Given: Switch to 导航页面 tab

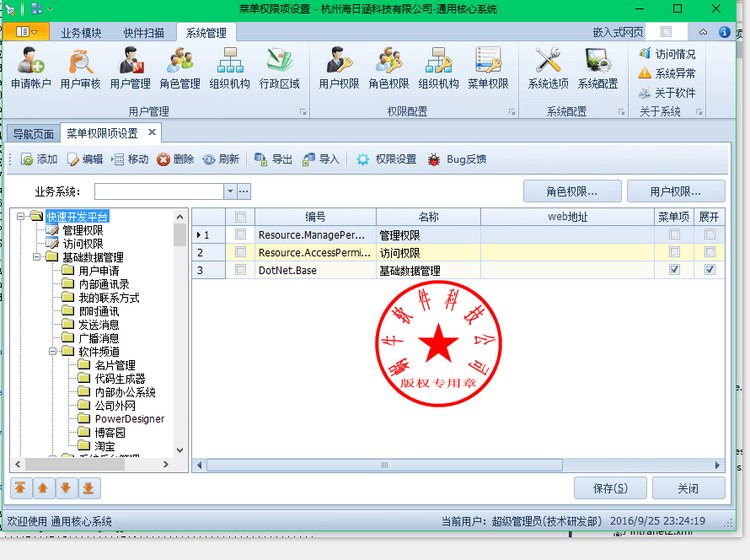Looking at the screenshot, I should (33, 134).
